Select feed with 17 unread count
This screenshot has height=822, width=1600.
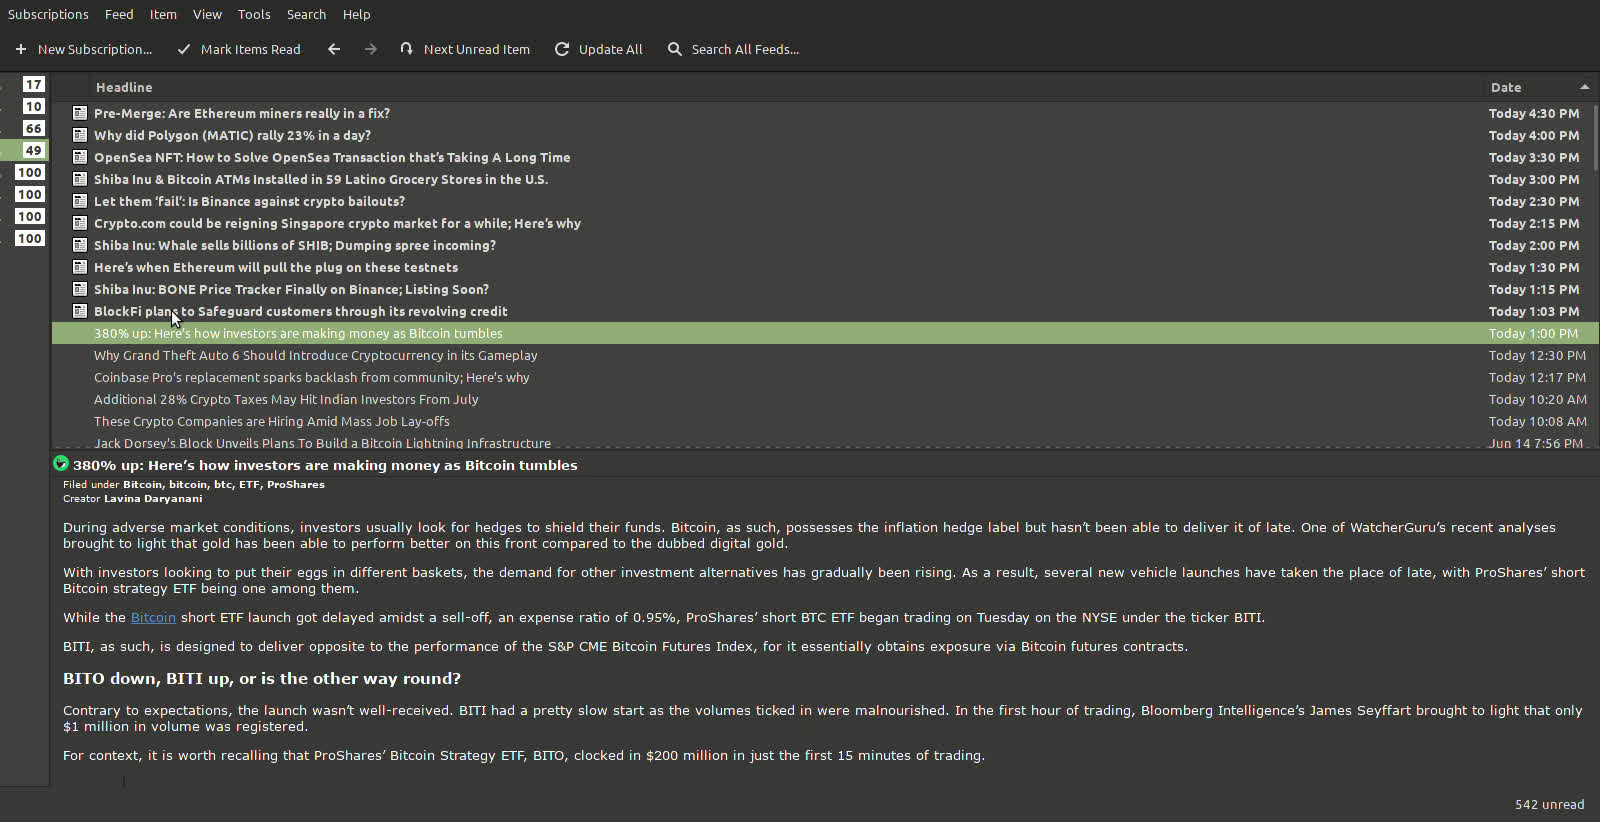click(x=34, y=84)
